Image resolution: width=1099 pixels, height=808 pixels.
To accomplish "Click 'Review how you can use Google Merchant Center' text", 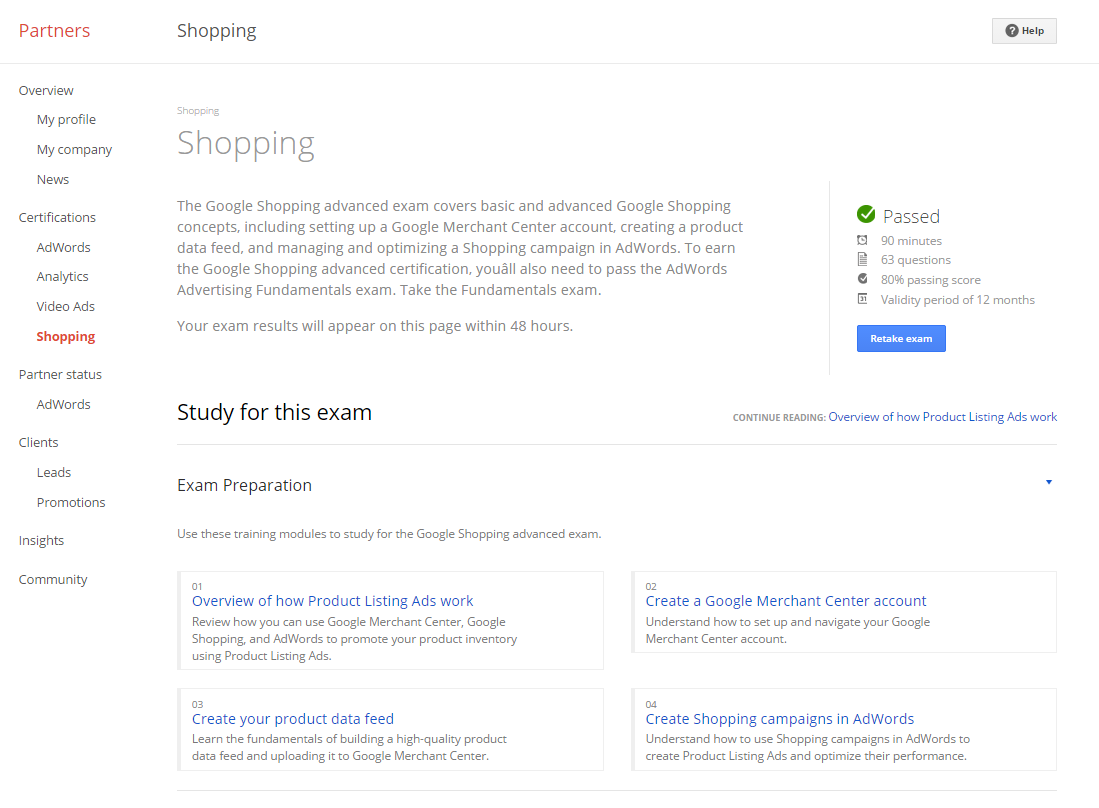I will 355,639.
